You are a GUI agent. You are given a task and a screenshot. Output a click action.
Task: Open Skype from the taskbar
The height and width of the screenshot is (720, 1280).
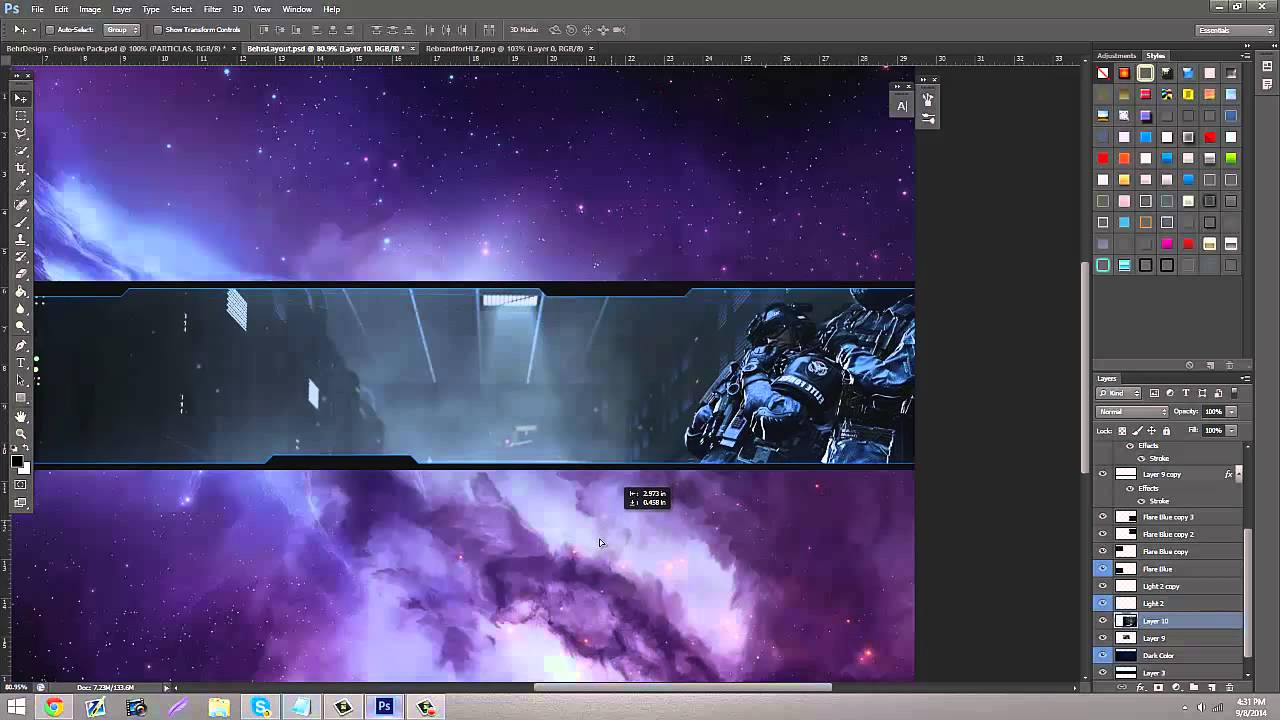[x=261, y=707]
